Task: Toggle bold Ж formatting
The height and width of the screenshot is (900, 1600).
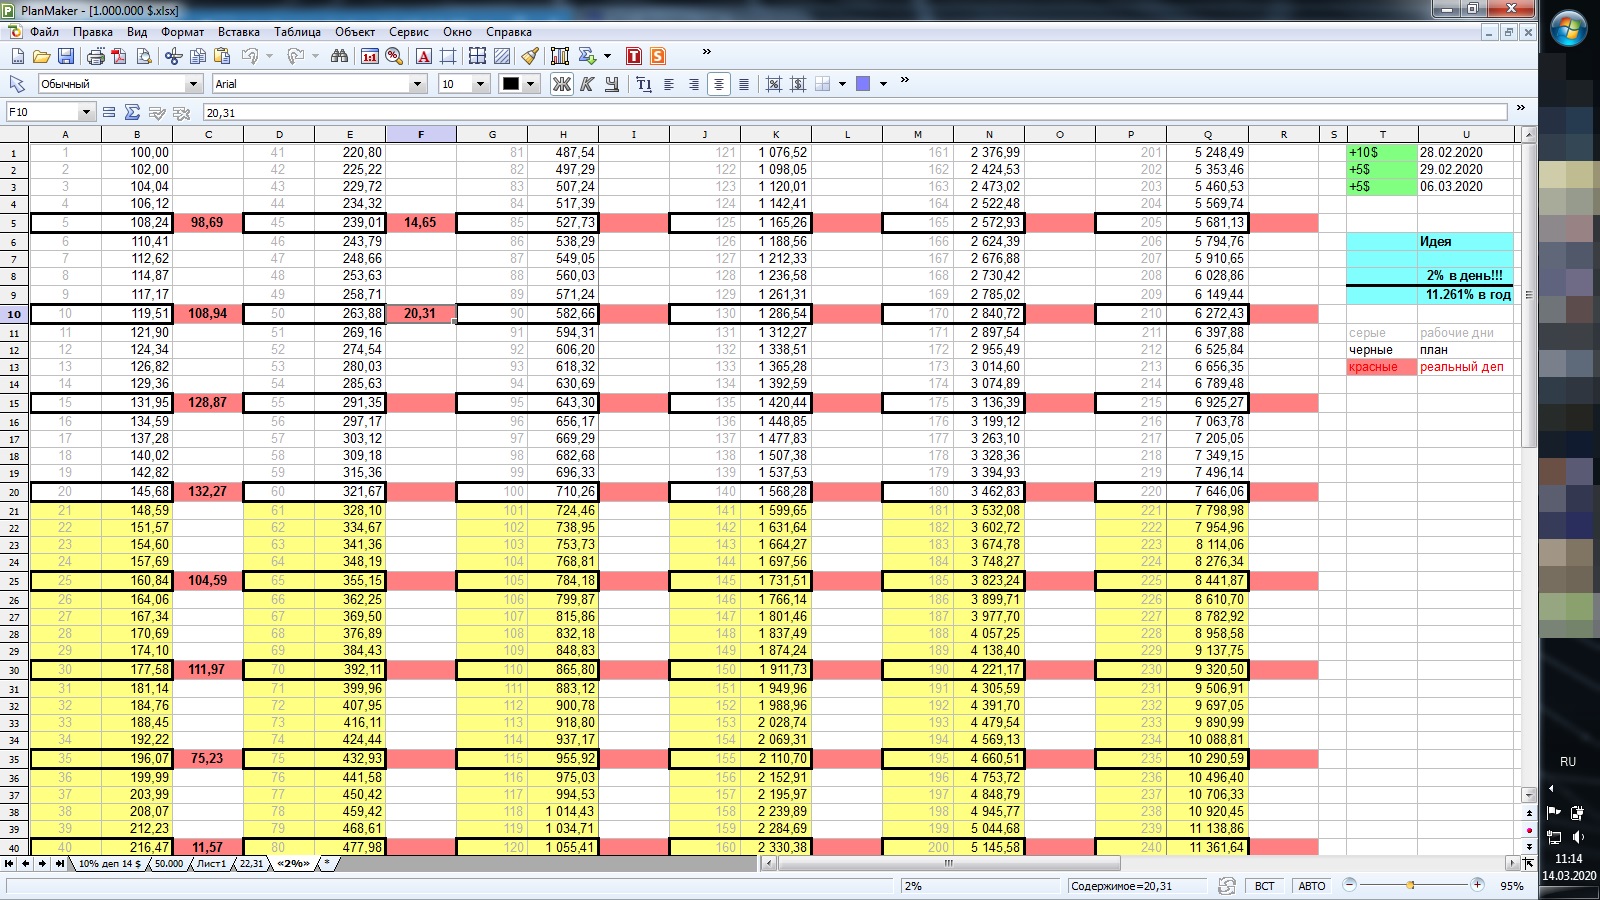Action: [562, 84]
